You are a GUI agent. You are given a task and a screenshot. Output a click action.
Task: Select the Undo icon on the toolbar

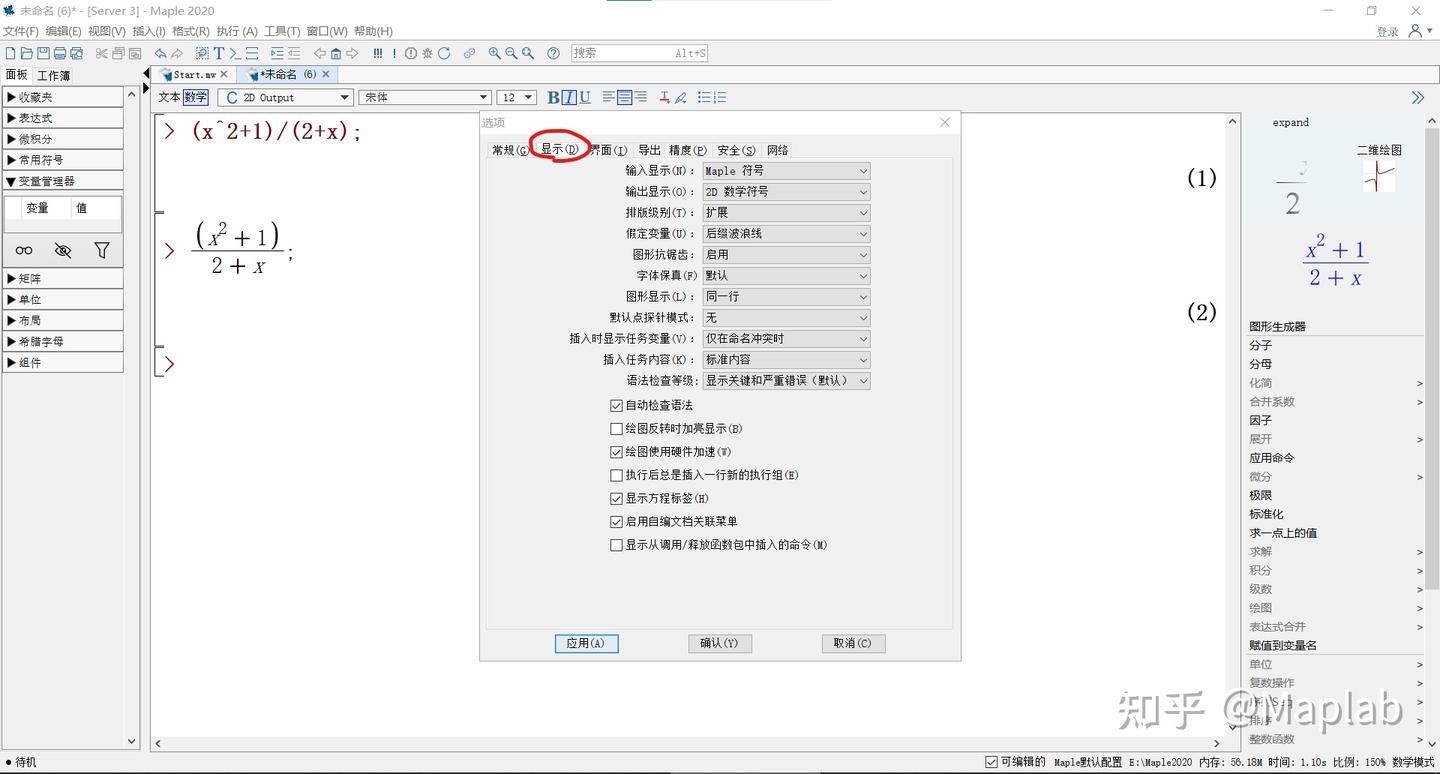pyautogui.click(x=160, y=53)
